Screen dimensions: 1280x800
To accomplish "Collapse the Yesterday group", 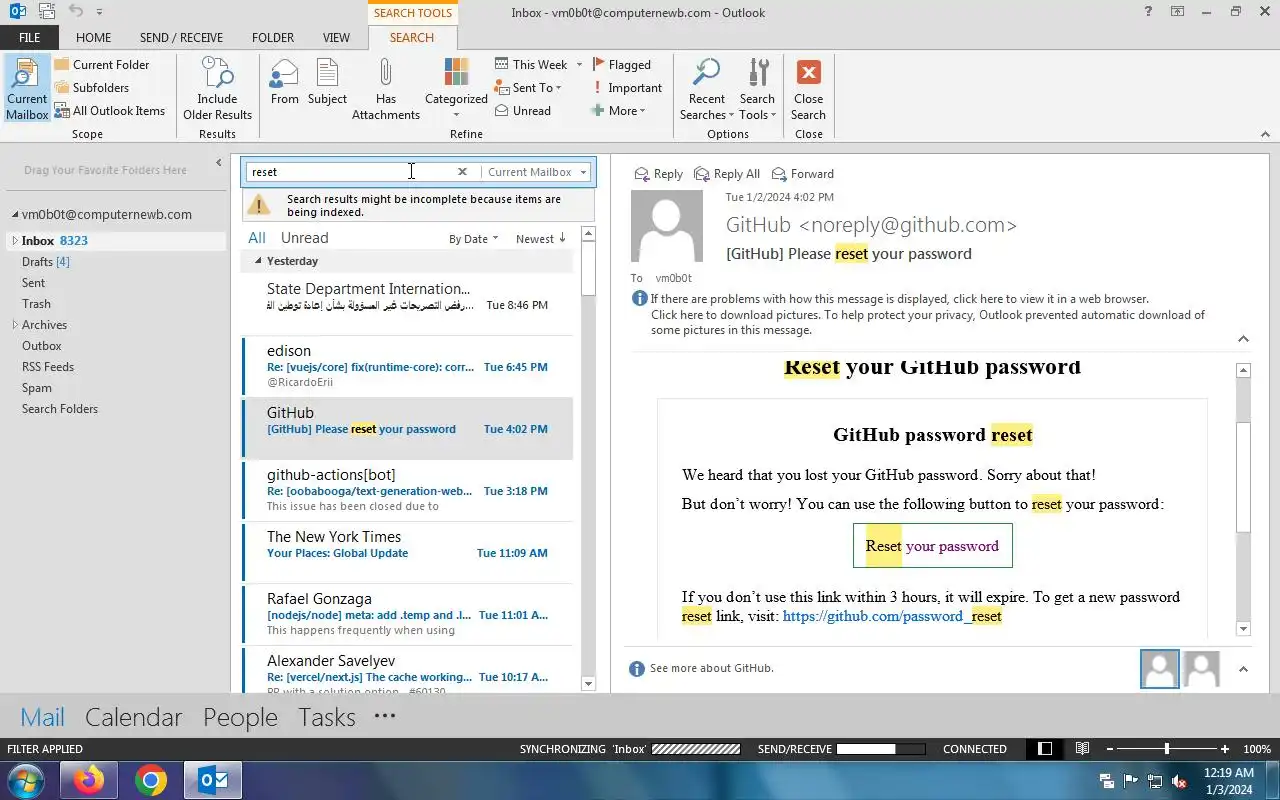I will (257, 261).
